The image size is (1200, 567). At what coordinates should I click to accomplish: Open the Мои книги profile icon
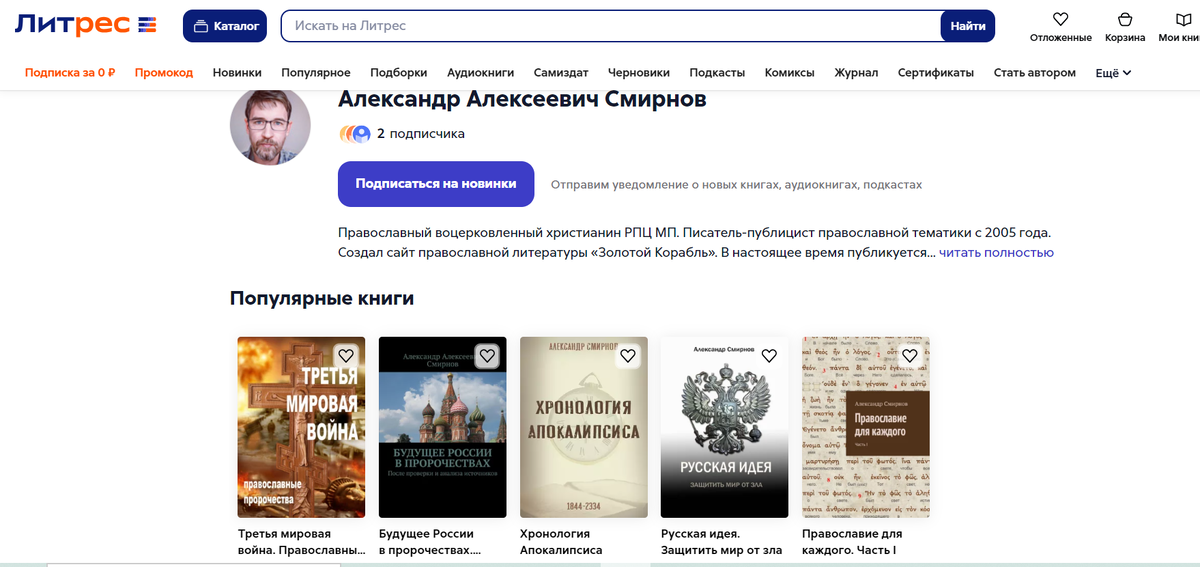pos(1186,19)
